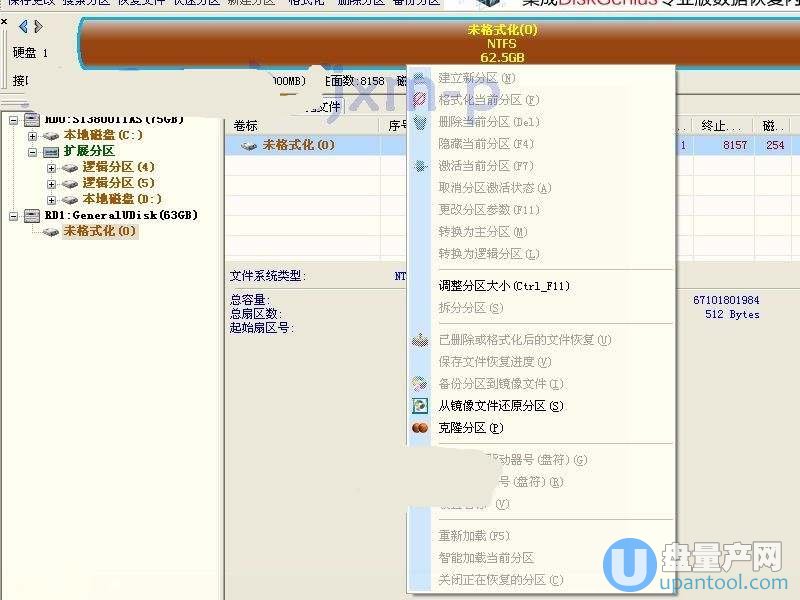Collapse the 扩展分区 tree node
Viewport: 800px width, 600px height.
[33, 152]
